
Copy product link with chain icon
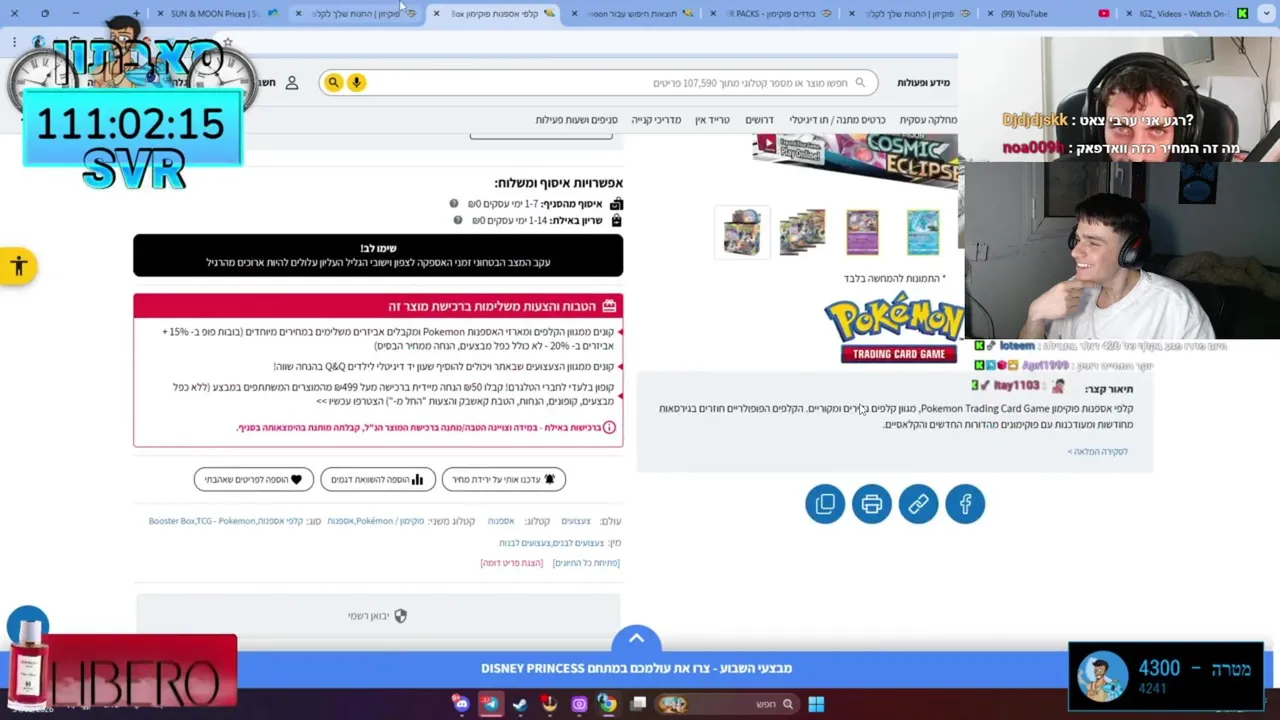(918, 504)
